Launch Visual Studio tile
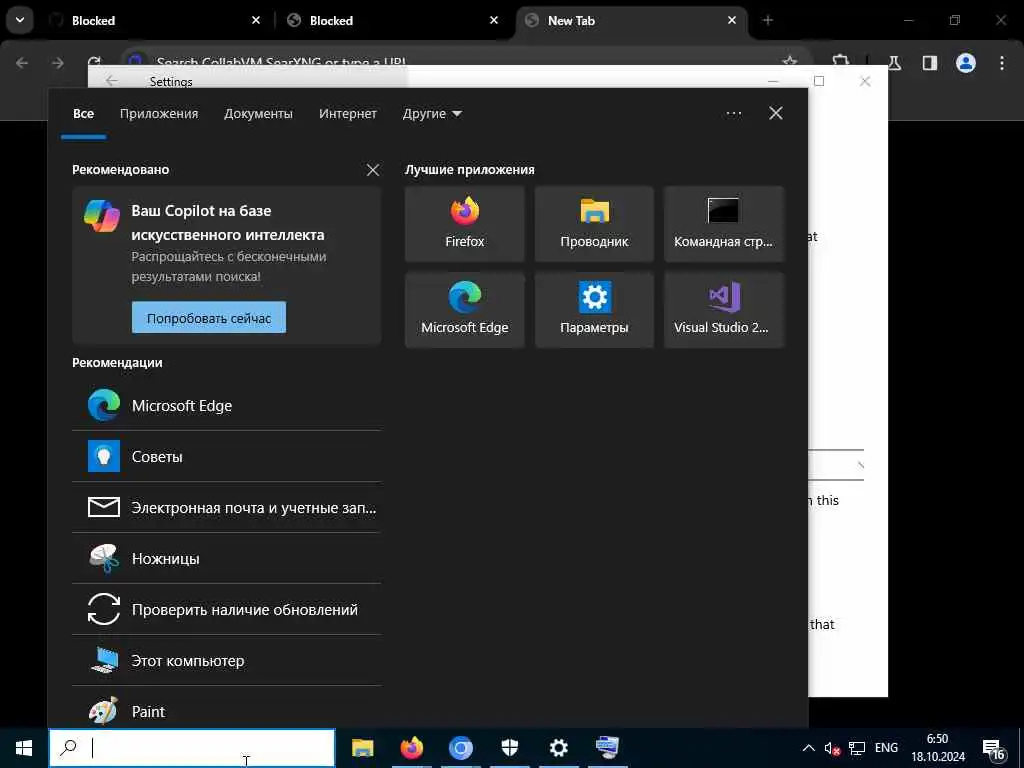The image size is (1024, 768). [x=724, y=310]
